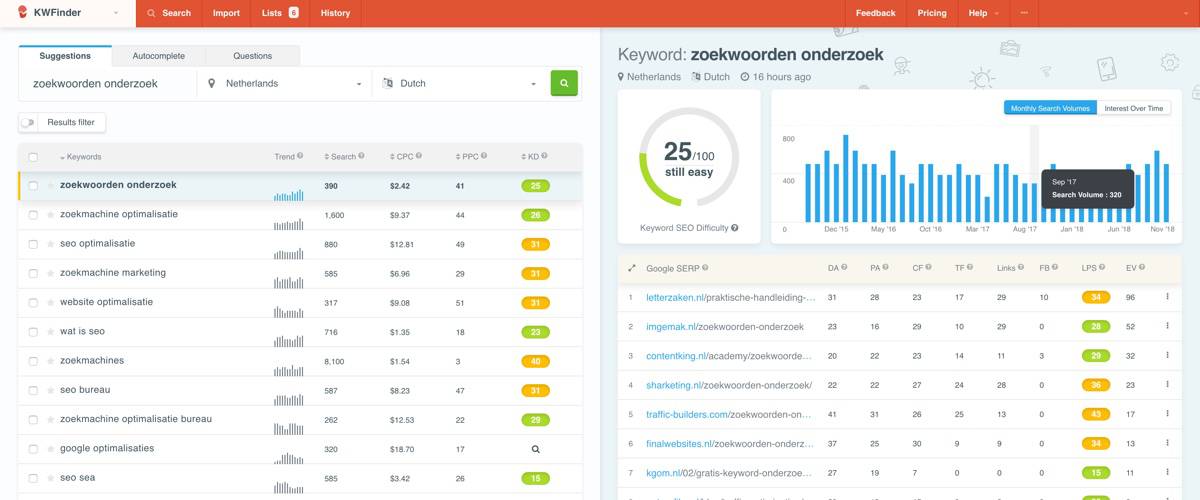
Task: Click the KD magnifier for google optimalisaties
Action: point(535,449)
